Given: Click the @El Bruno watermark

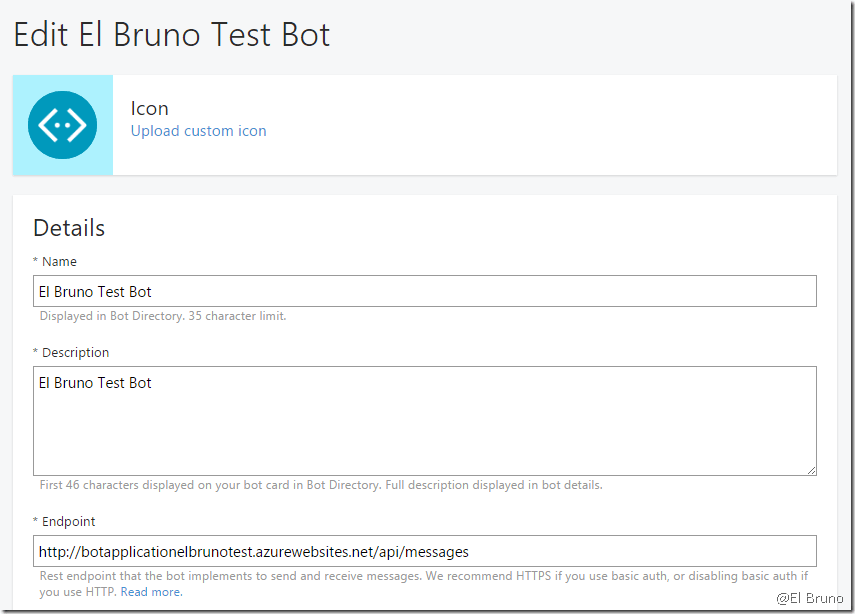Looking at the screenshot, I should pyautogui.click(x=809, y=598).
